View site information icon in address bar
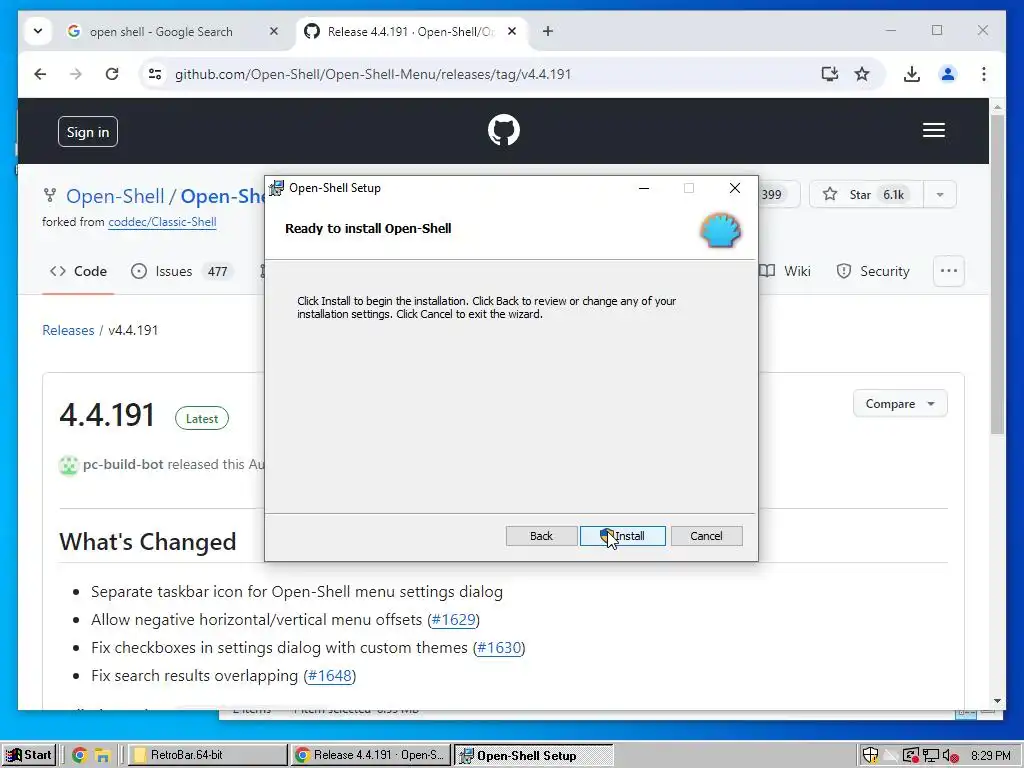1024x768 pixels. (x=155, y=74)
